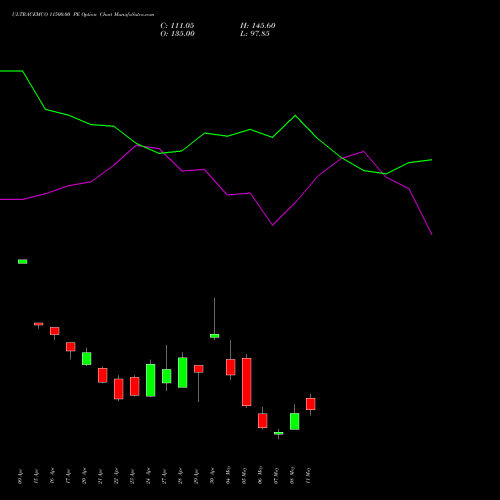Select the tall green 24 Apr candlestick
Image resolution: width=500 pixels, height=500 pixels.
point(151,380)
